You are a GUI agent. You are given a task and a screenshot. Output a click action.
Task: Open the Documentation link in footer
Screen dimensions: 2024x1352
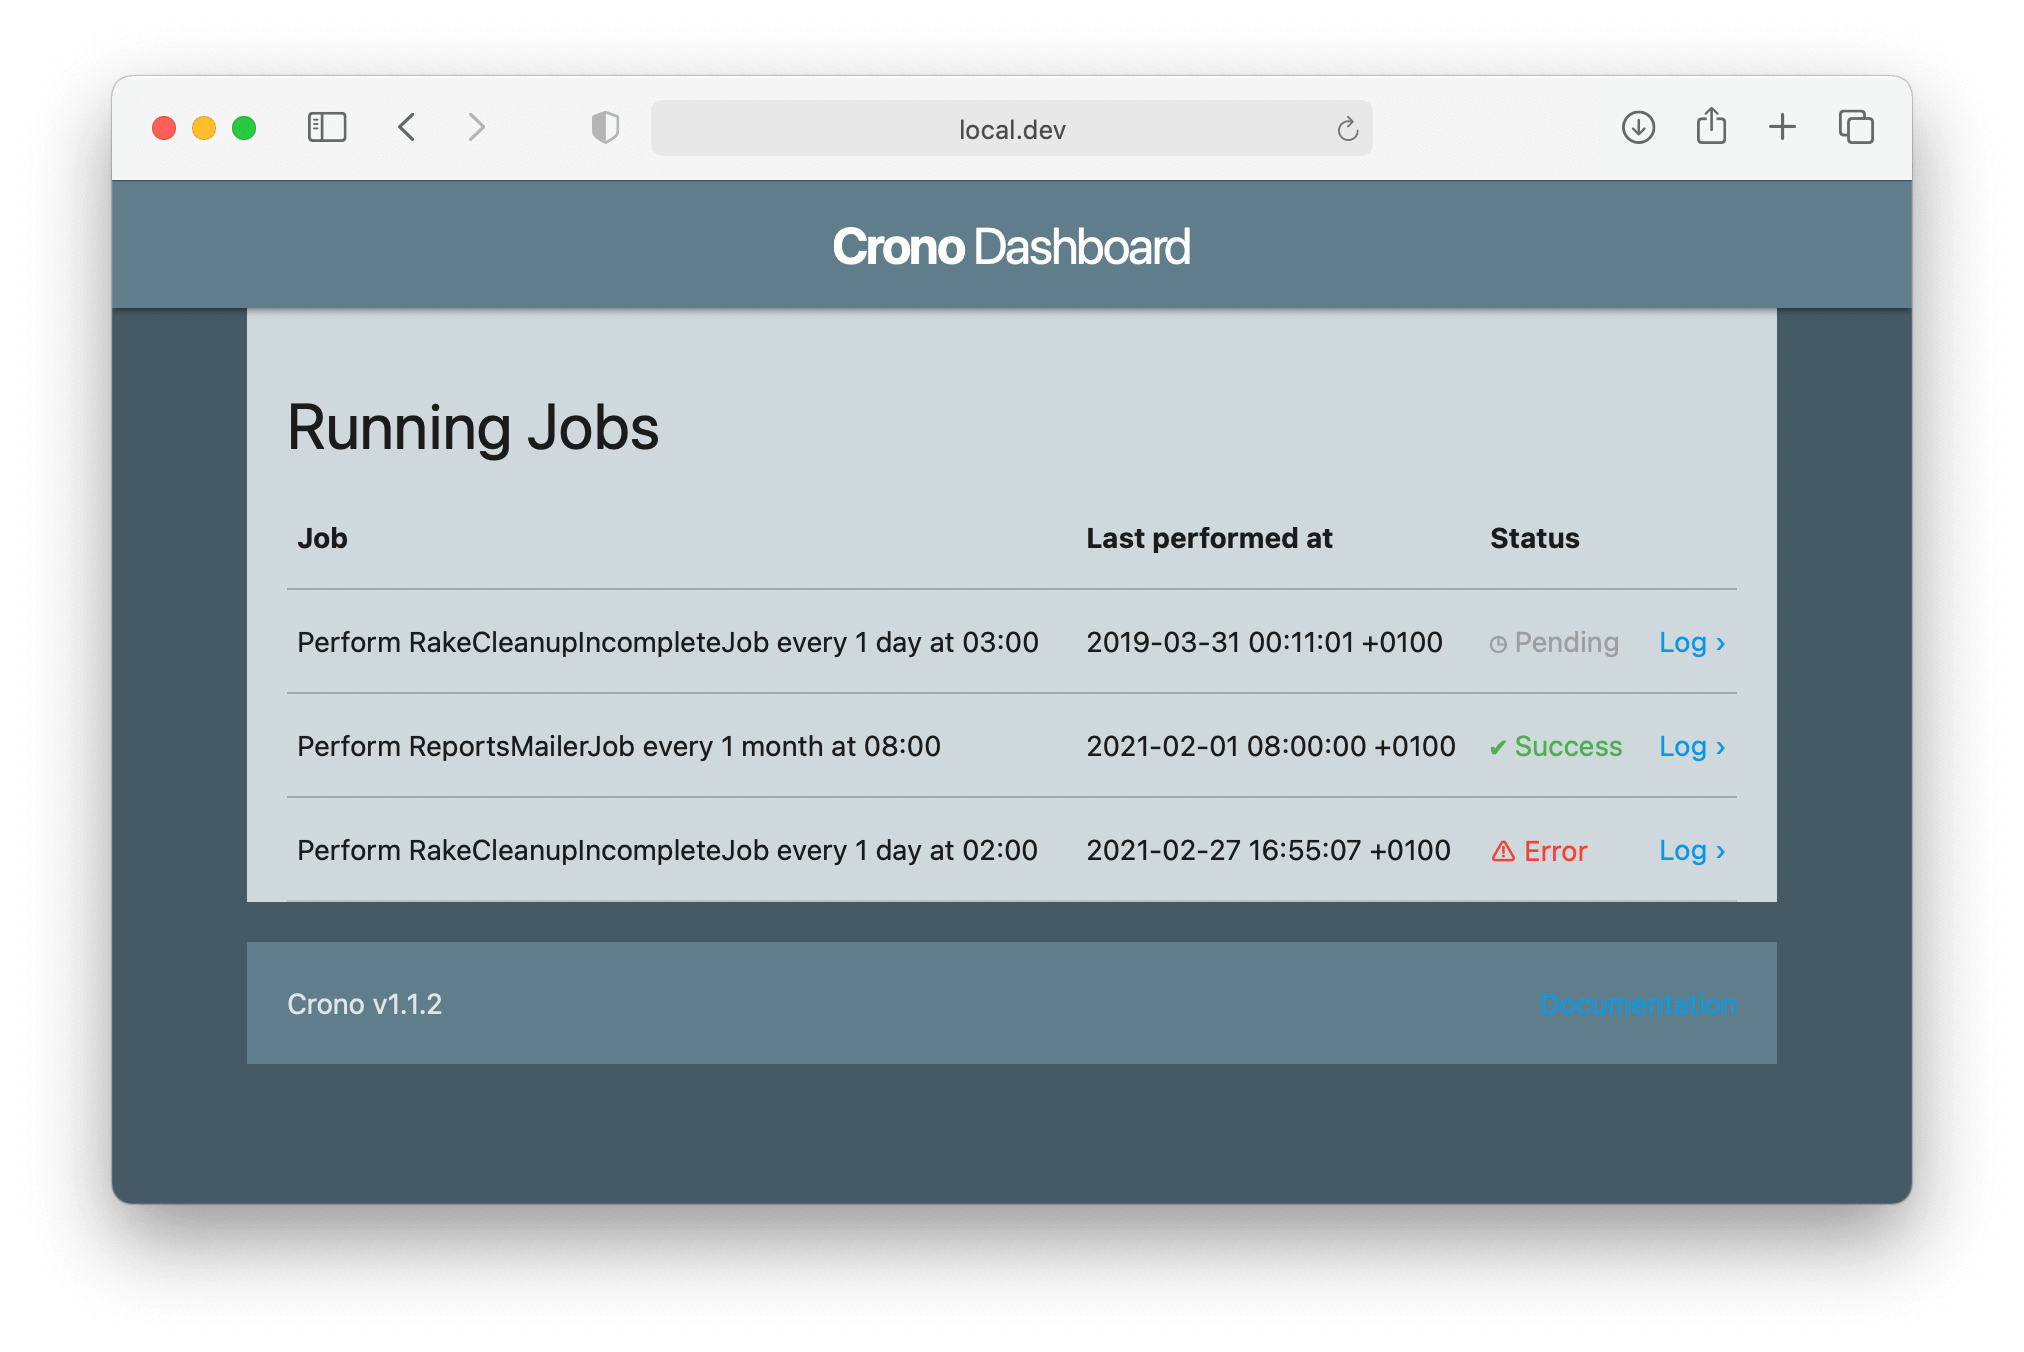[1638, 1004]
